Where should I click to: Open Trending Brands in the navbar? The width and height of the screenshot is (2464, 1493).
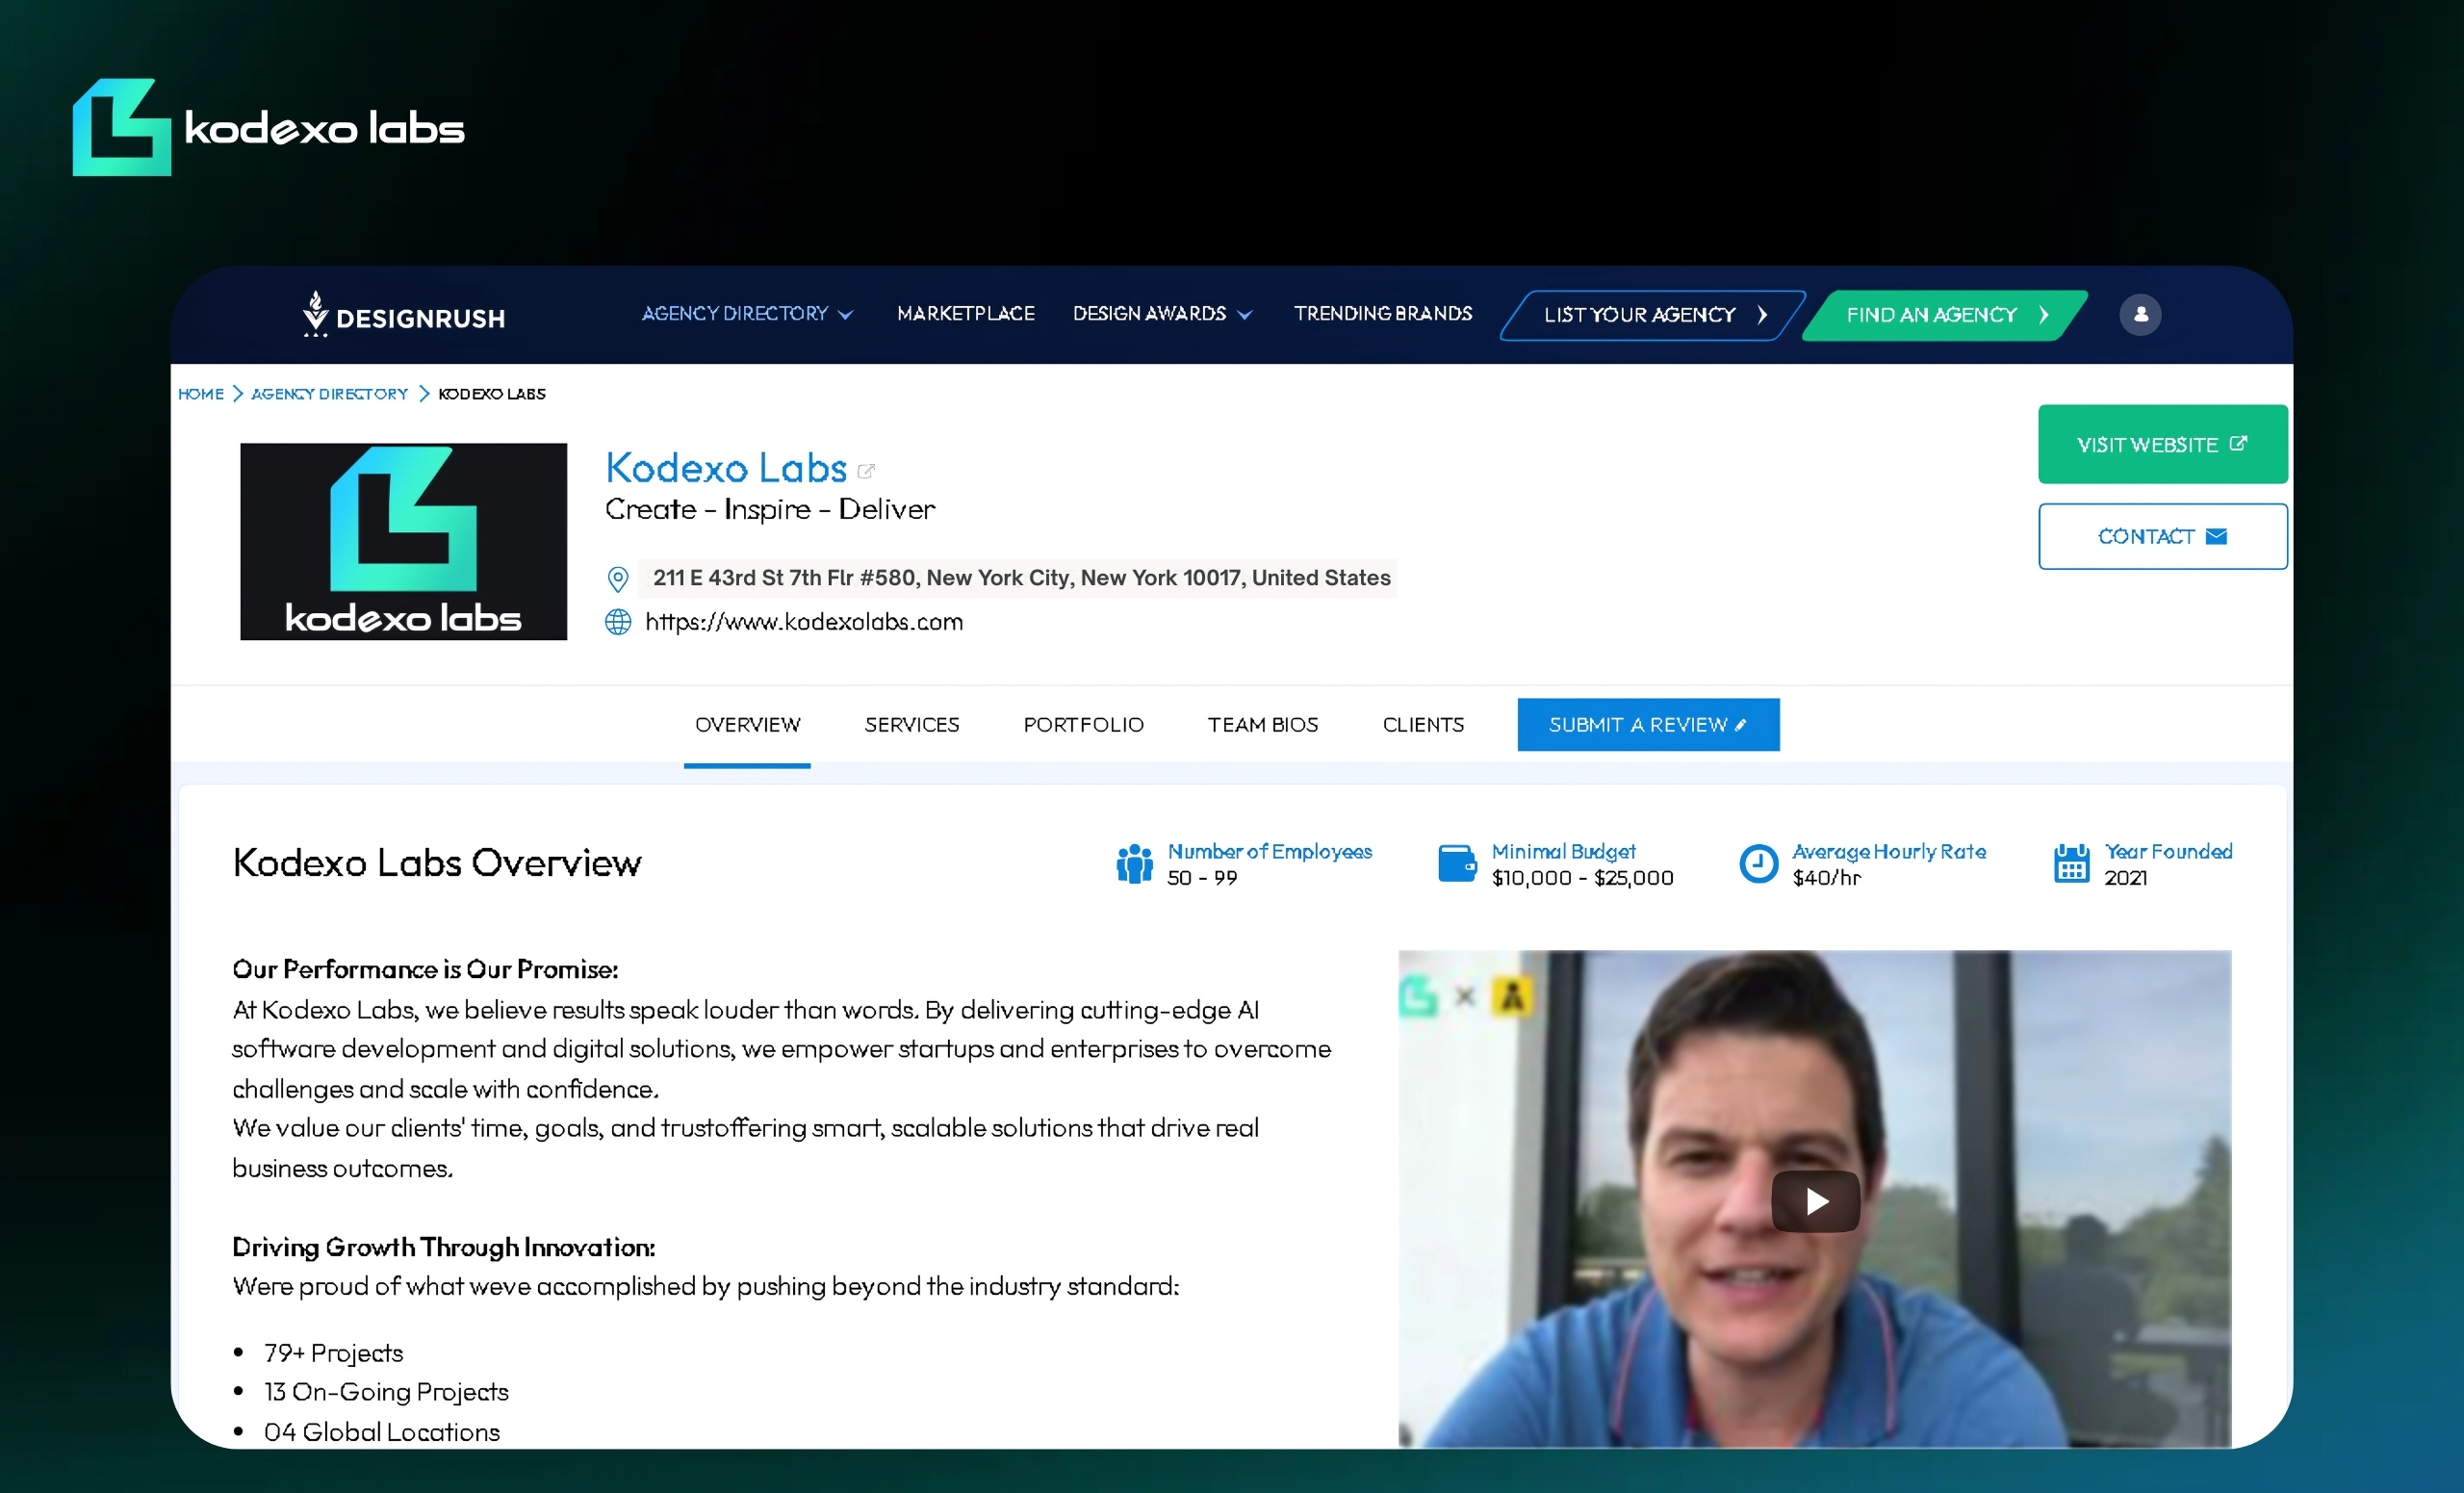[x=1383, y=314]
